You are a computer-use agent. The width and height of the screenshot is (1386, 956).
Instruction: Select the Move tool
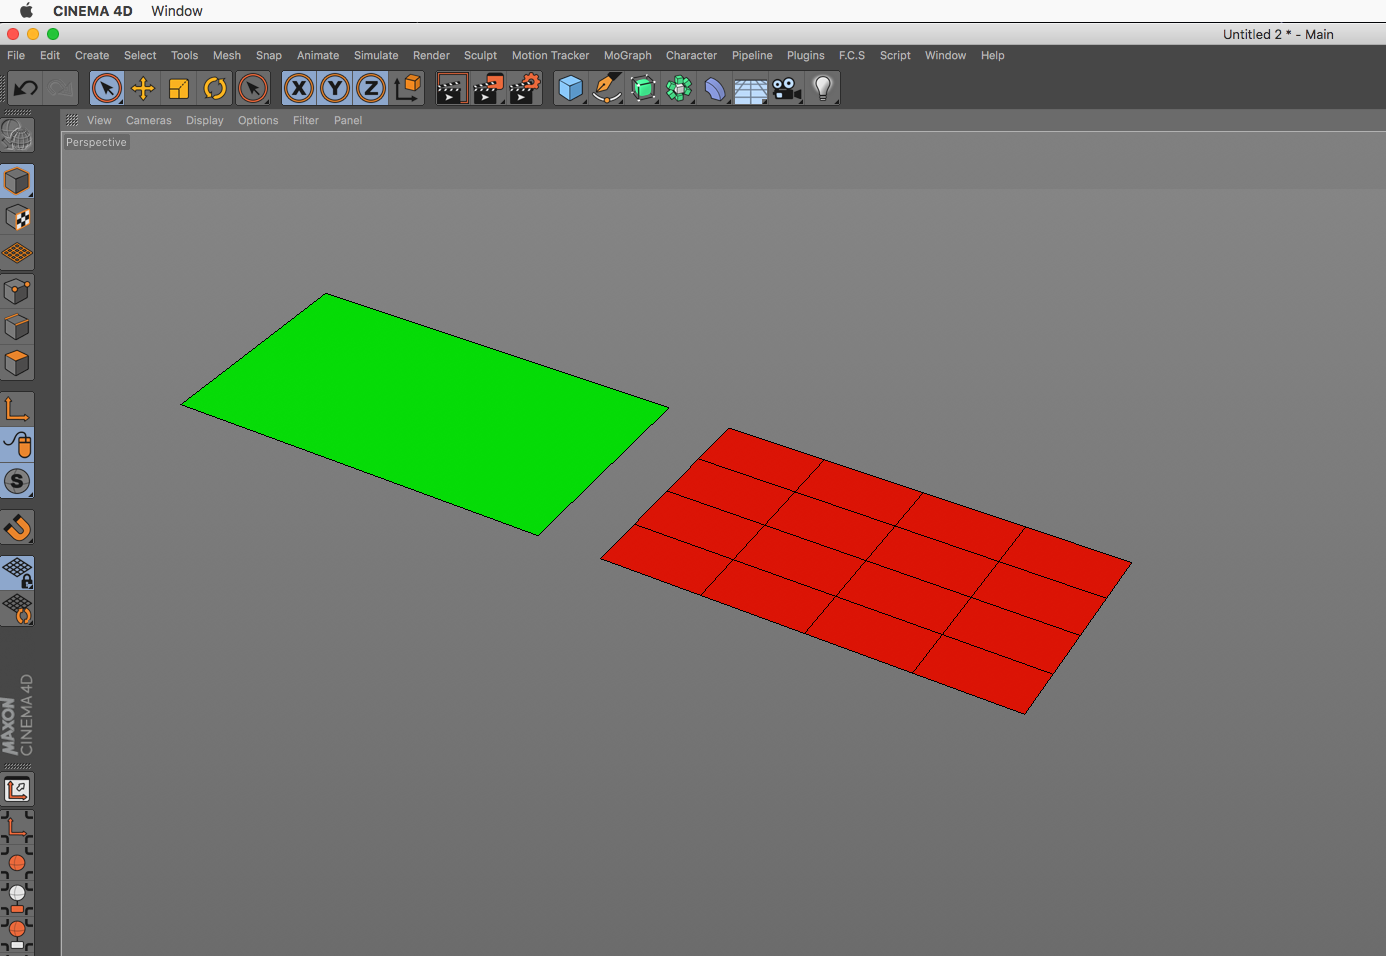tap(143, 88)
